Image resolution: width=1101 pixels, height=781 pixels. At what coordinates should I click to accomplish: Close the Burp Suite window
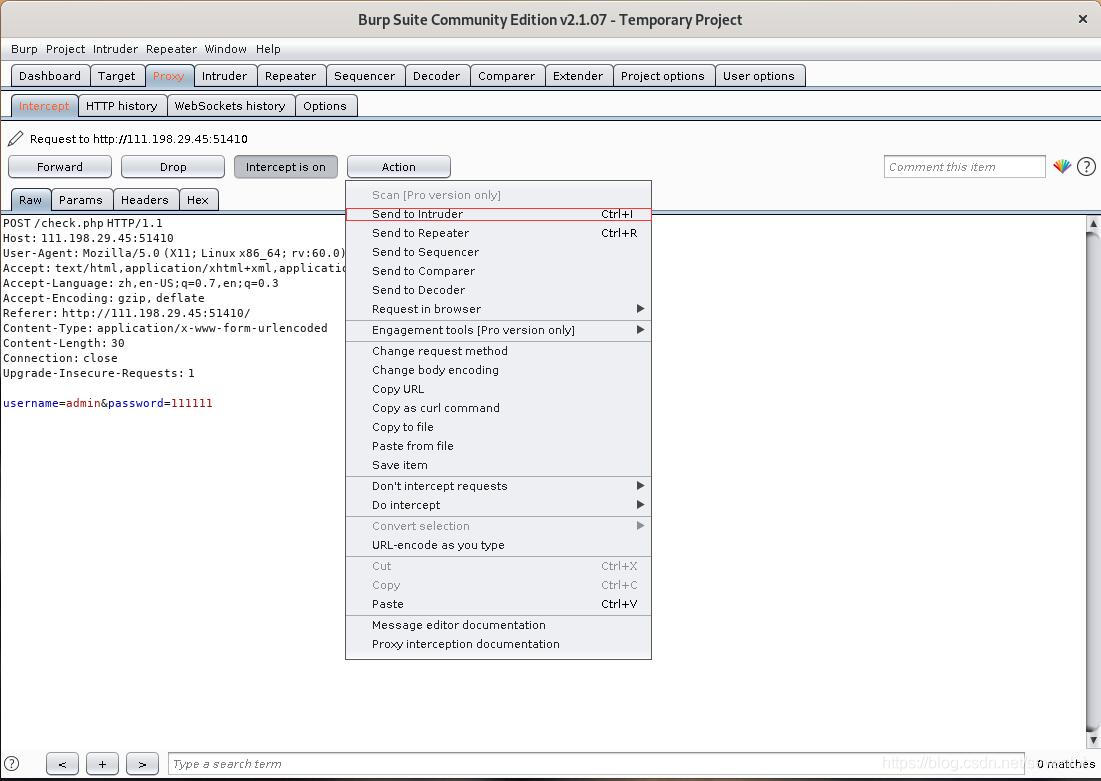tap(1083, 20)
